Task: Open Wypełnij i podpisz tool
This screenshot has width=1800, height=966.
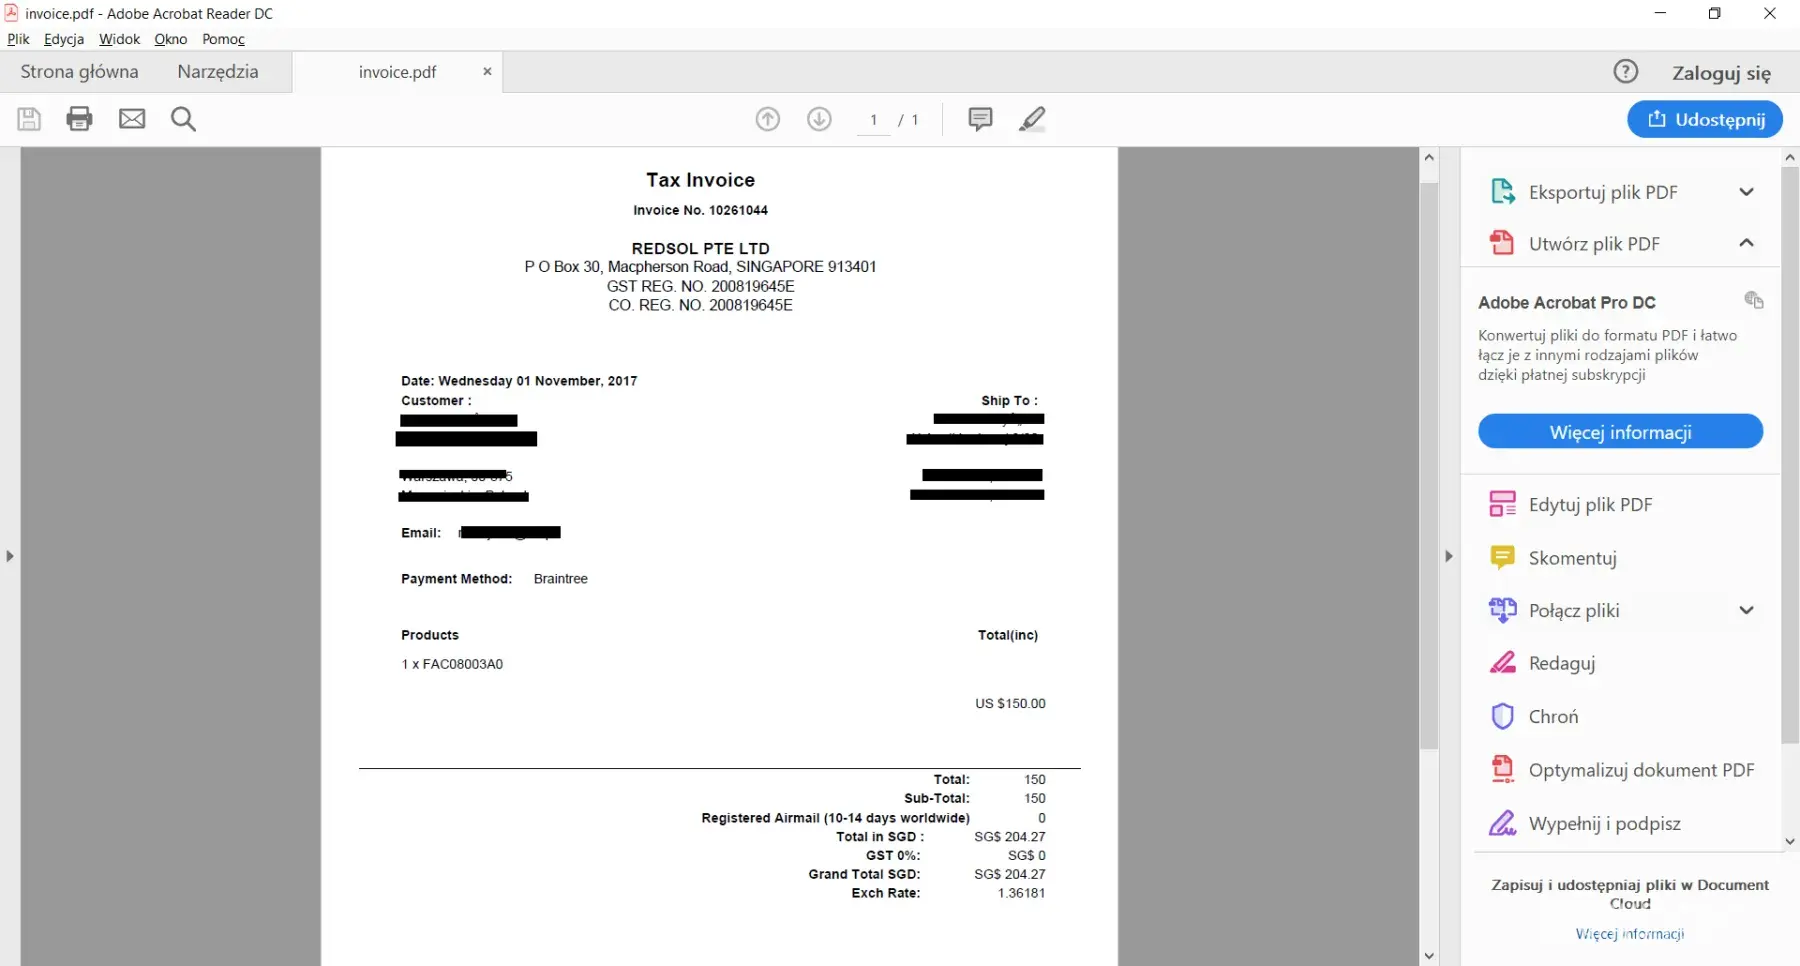Action: click(1585, 823)
